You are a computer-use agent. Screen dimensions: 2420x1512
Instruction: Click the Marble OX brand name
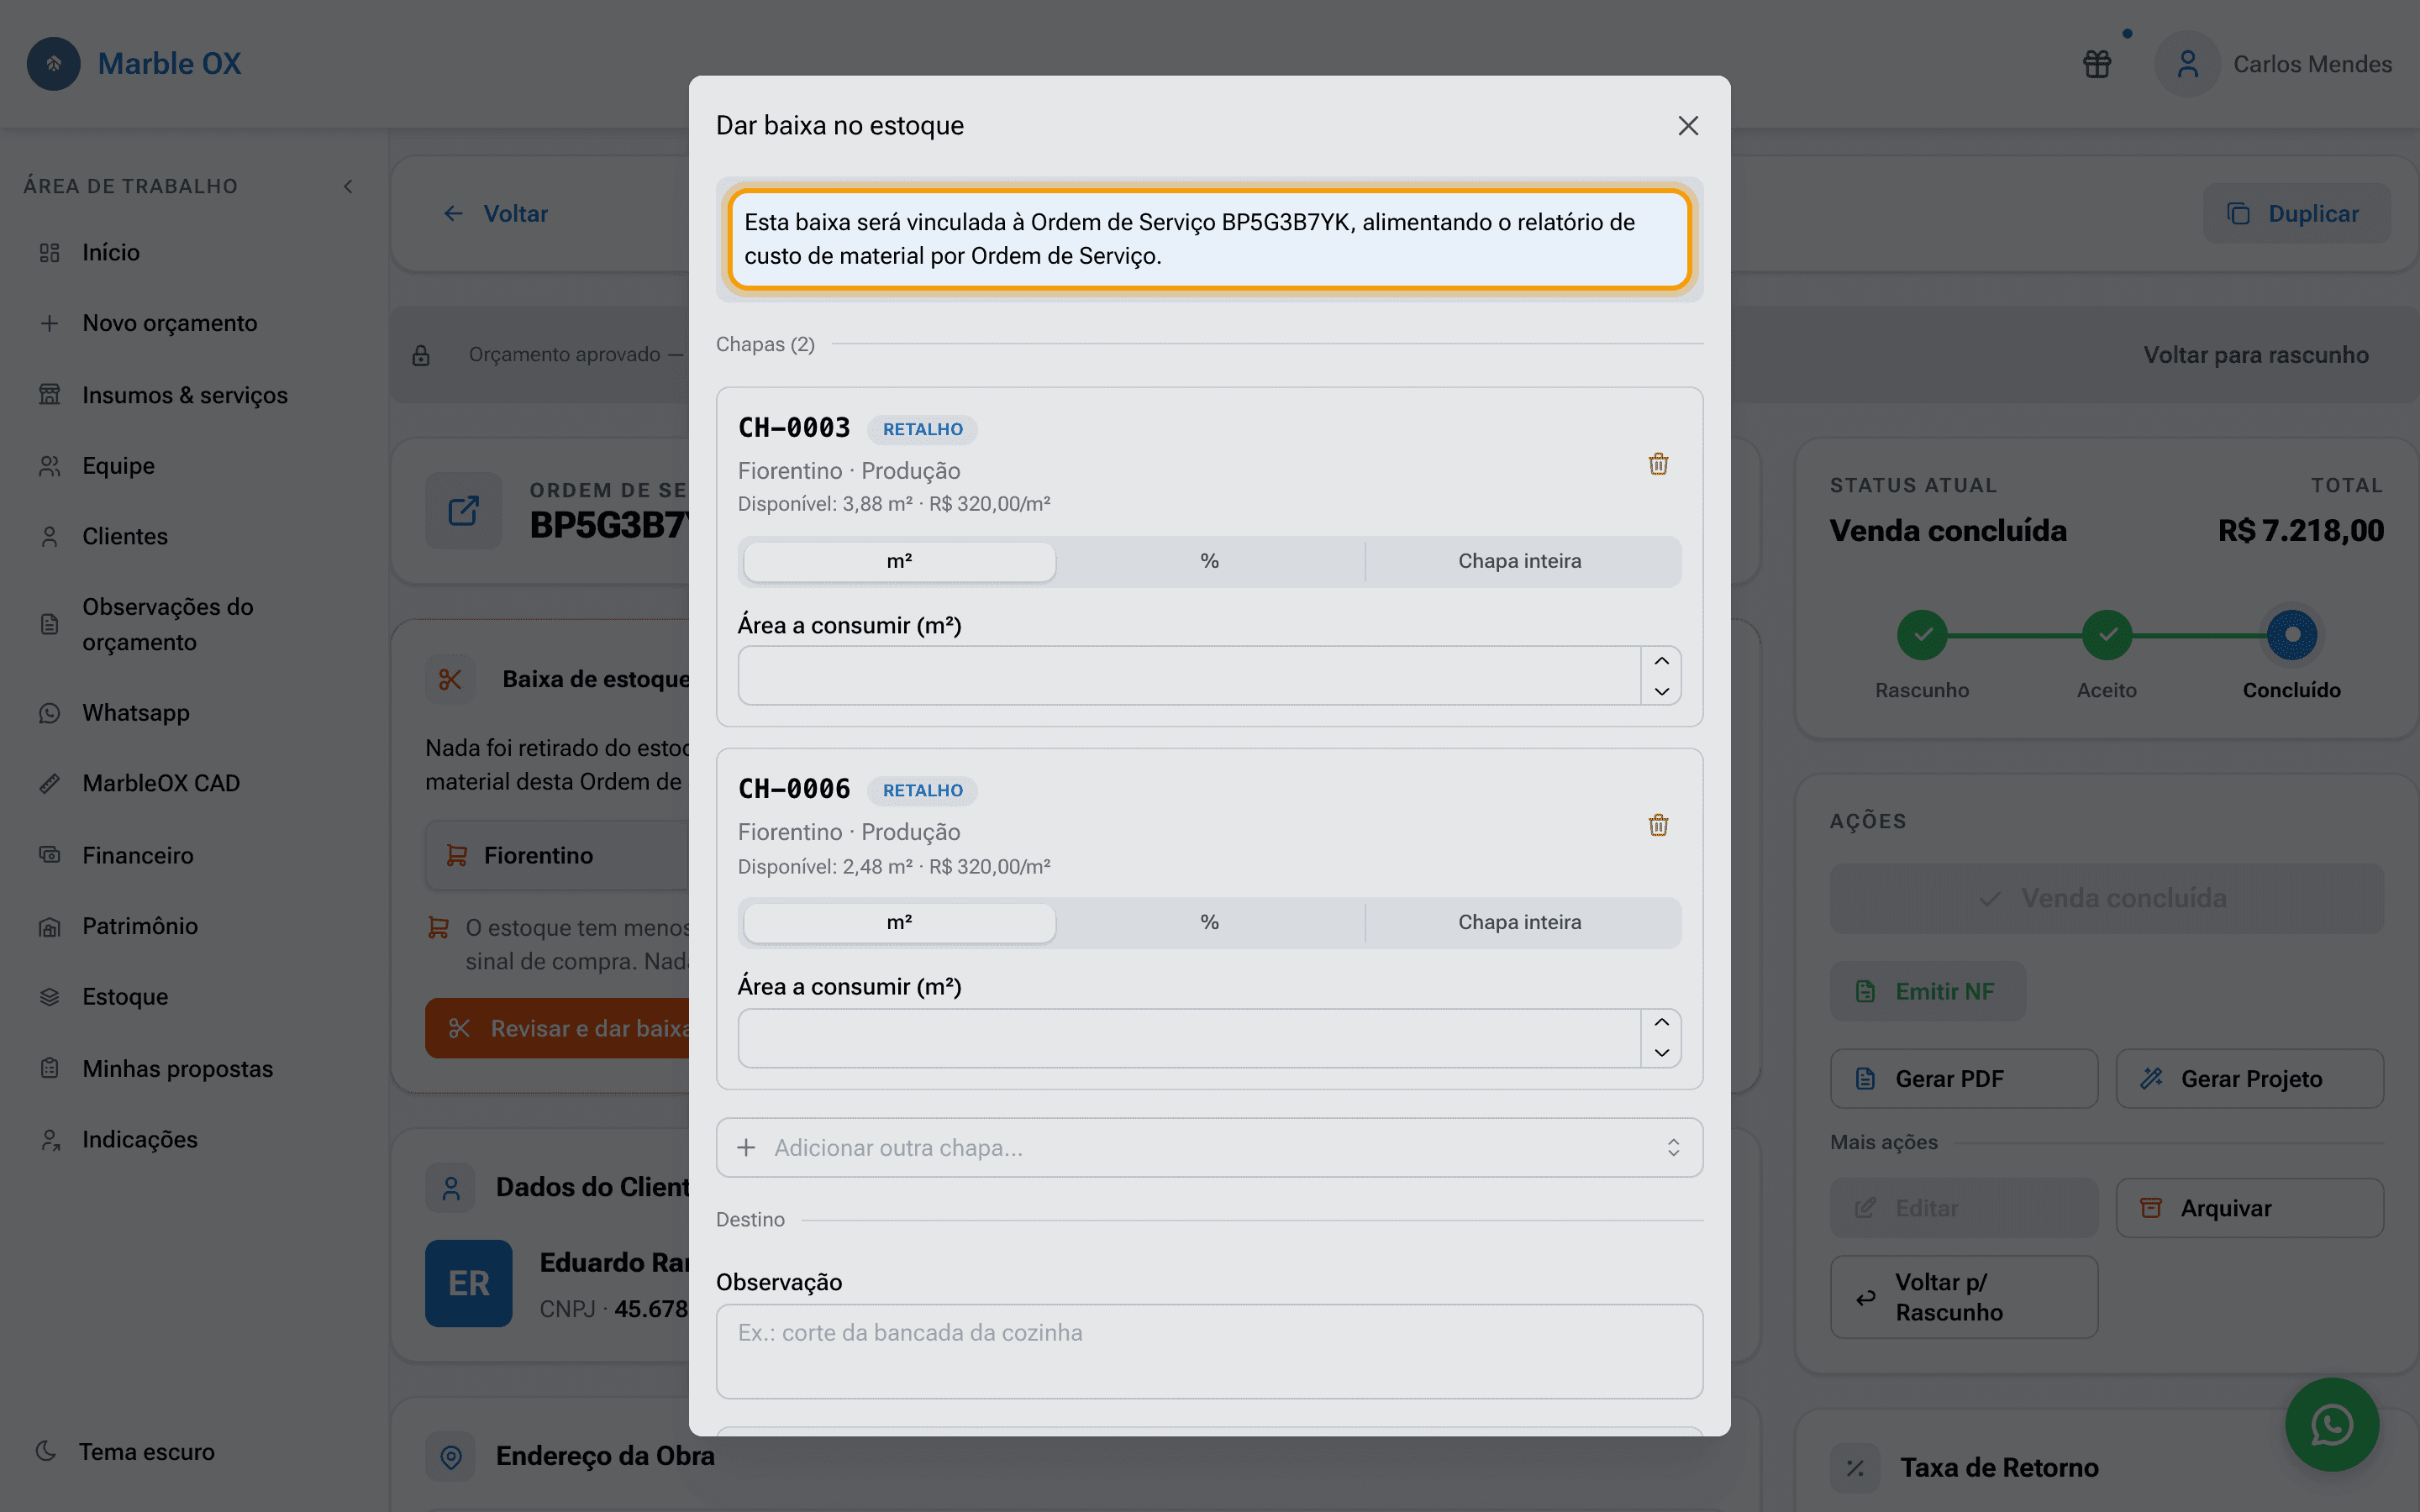[169, 64]
